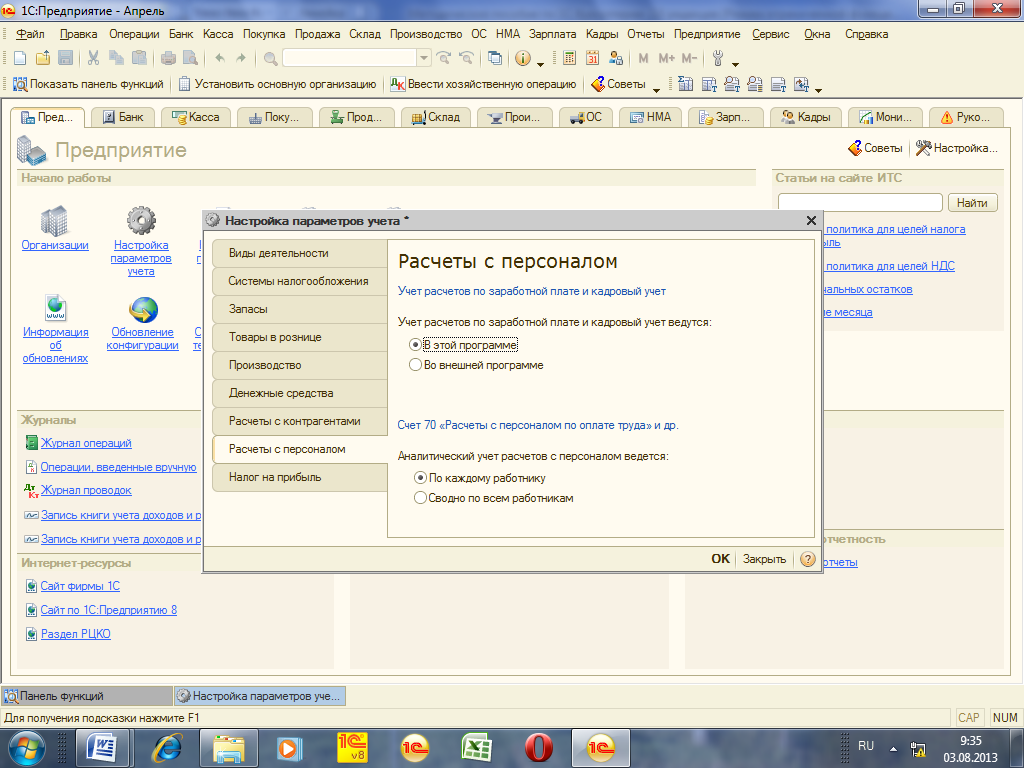This screenshot has height=768, width=1024.
Task: Click the Save diskette toolbar icon
Action: point(65,59)
